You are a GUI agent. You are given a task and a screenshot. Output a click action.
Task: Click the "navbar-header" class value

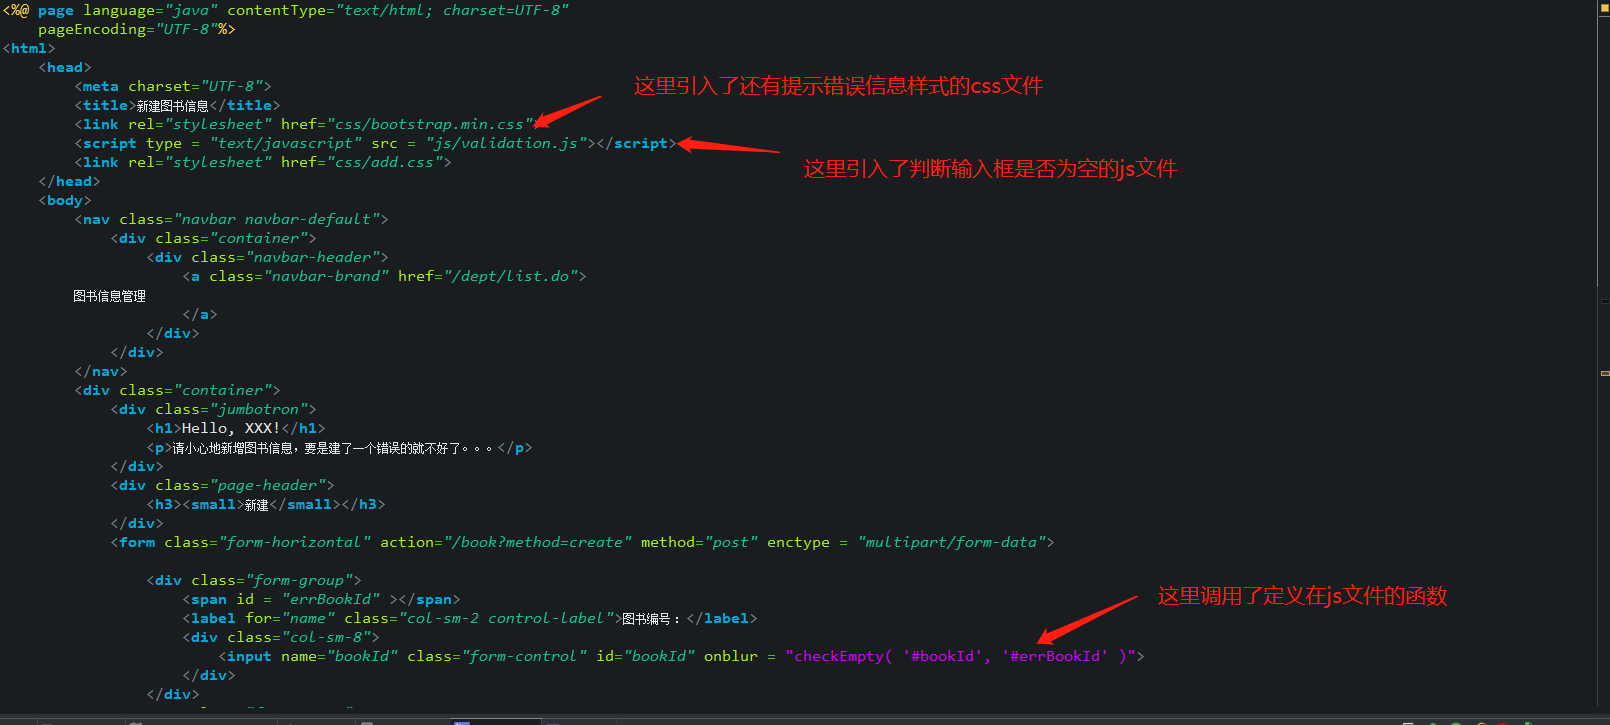coord(313,257)
